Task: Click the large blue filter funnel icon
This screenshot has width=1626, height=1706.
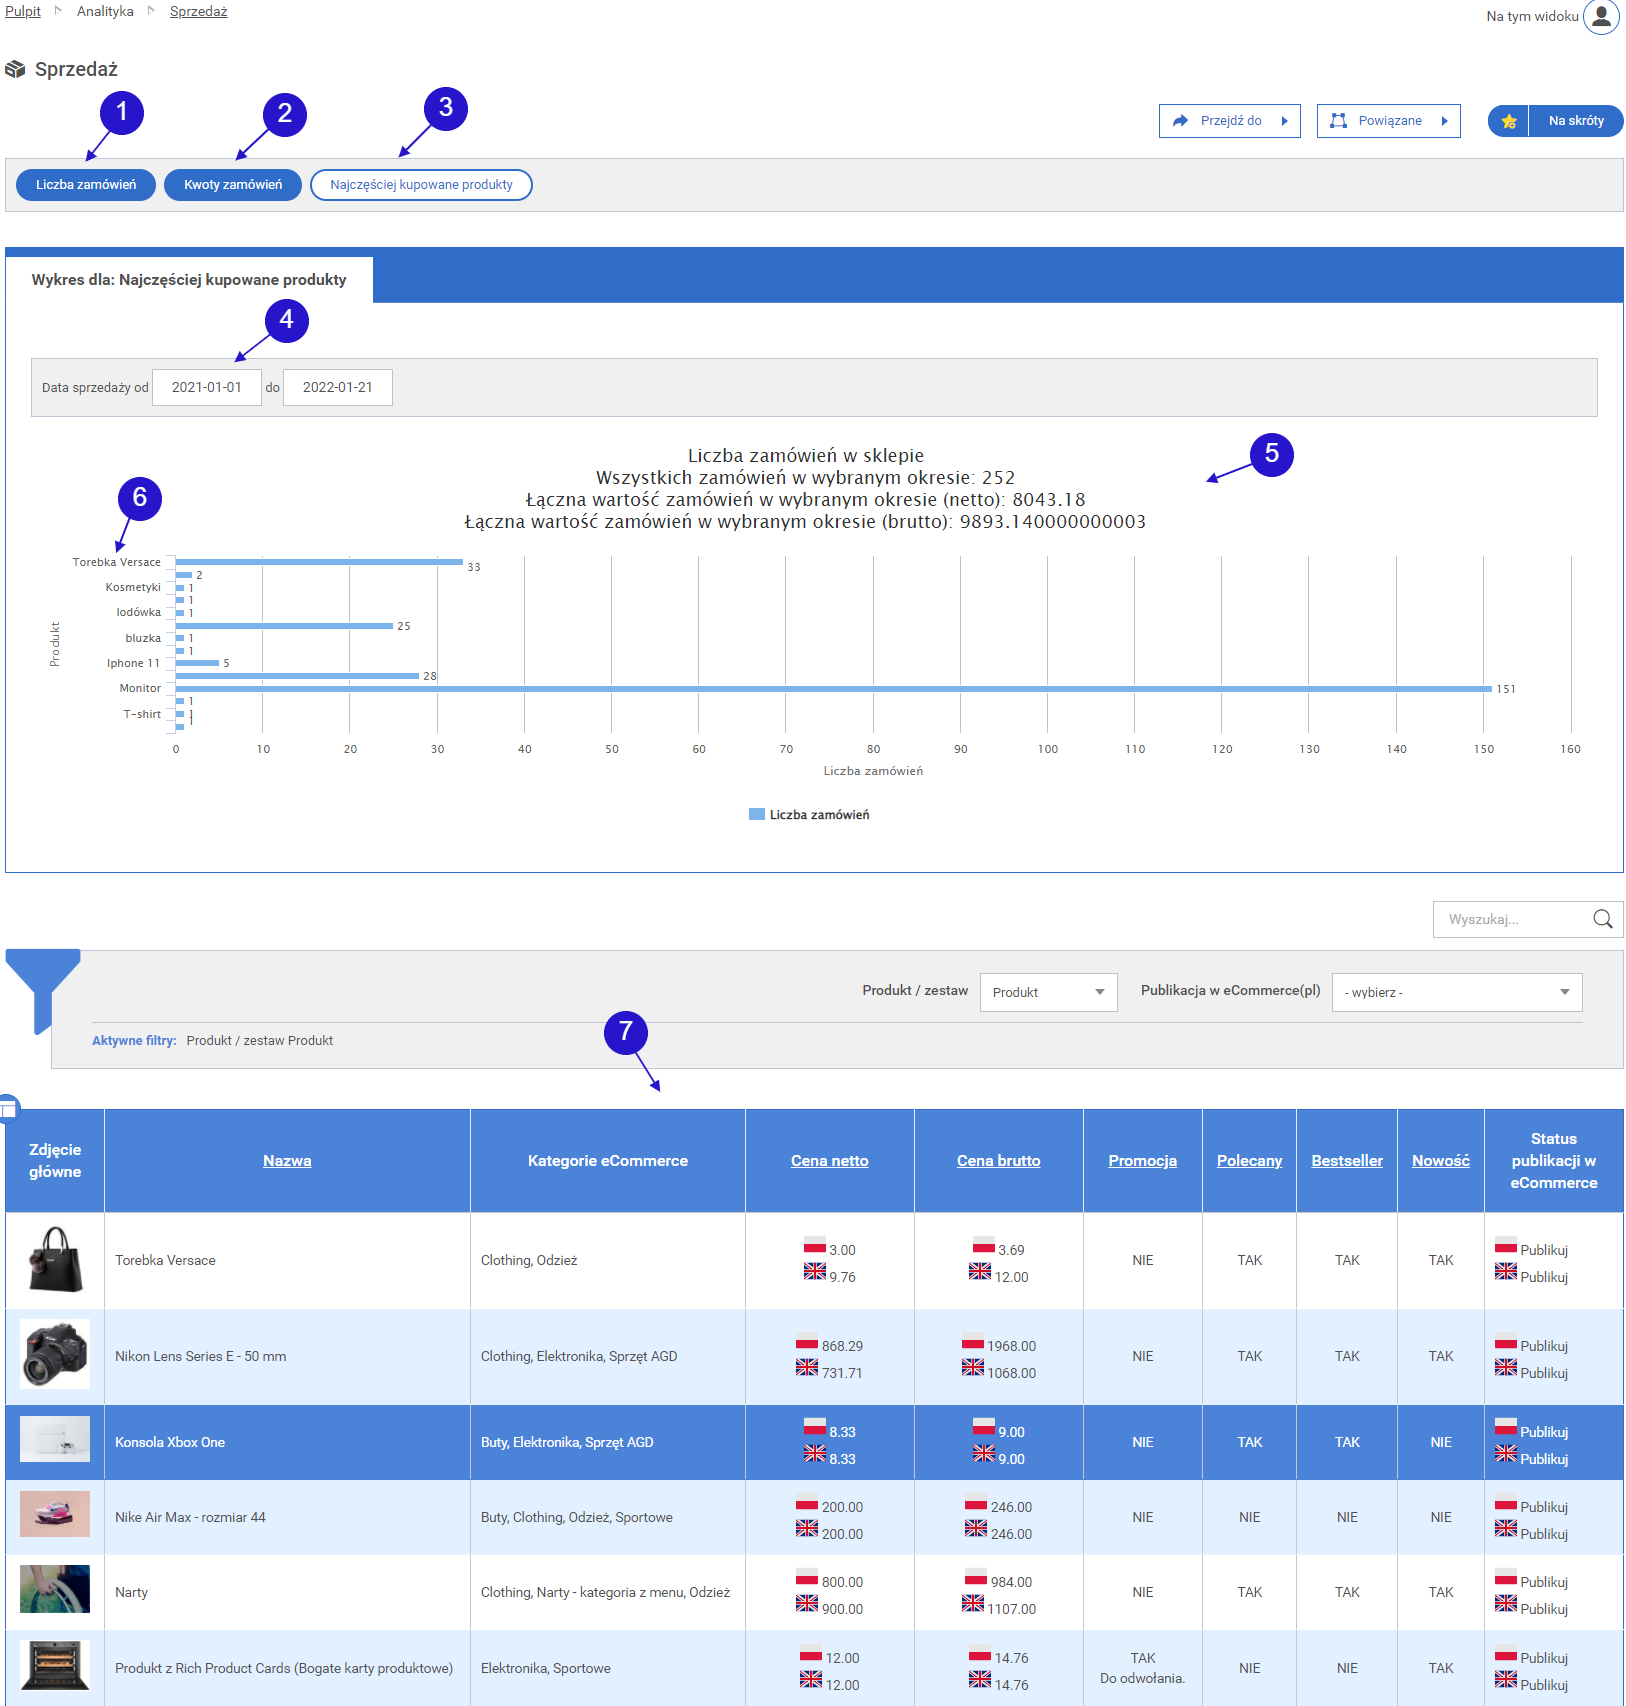Action: 42,984
